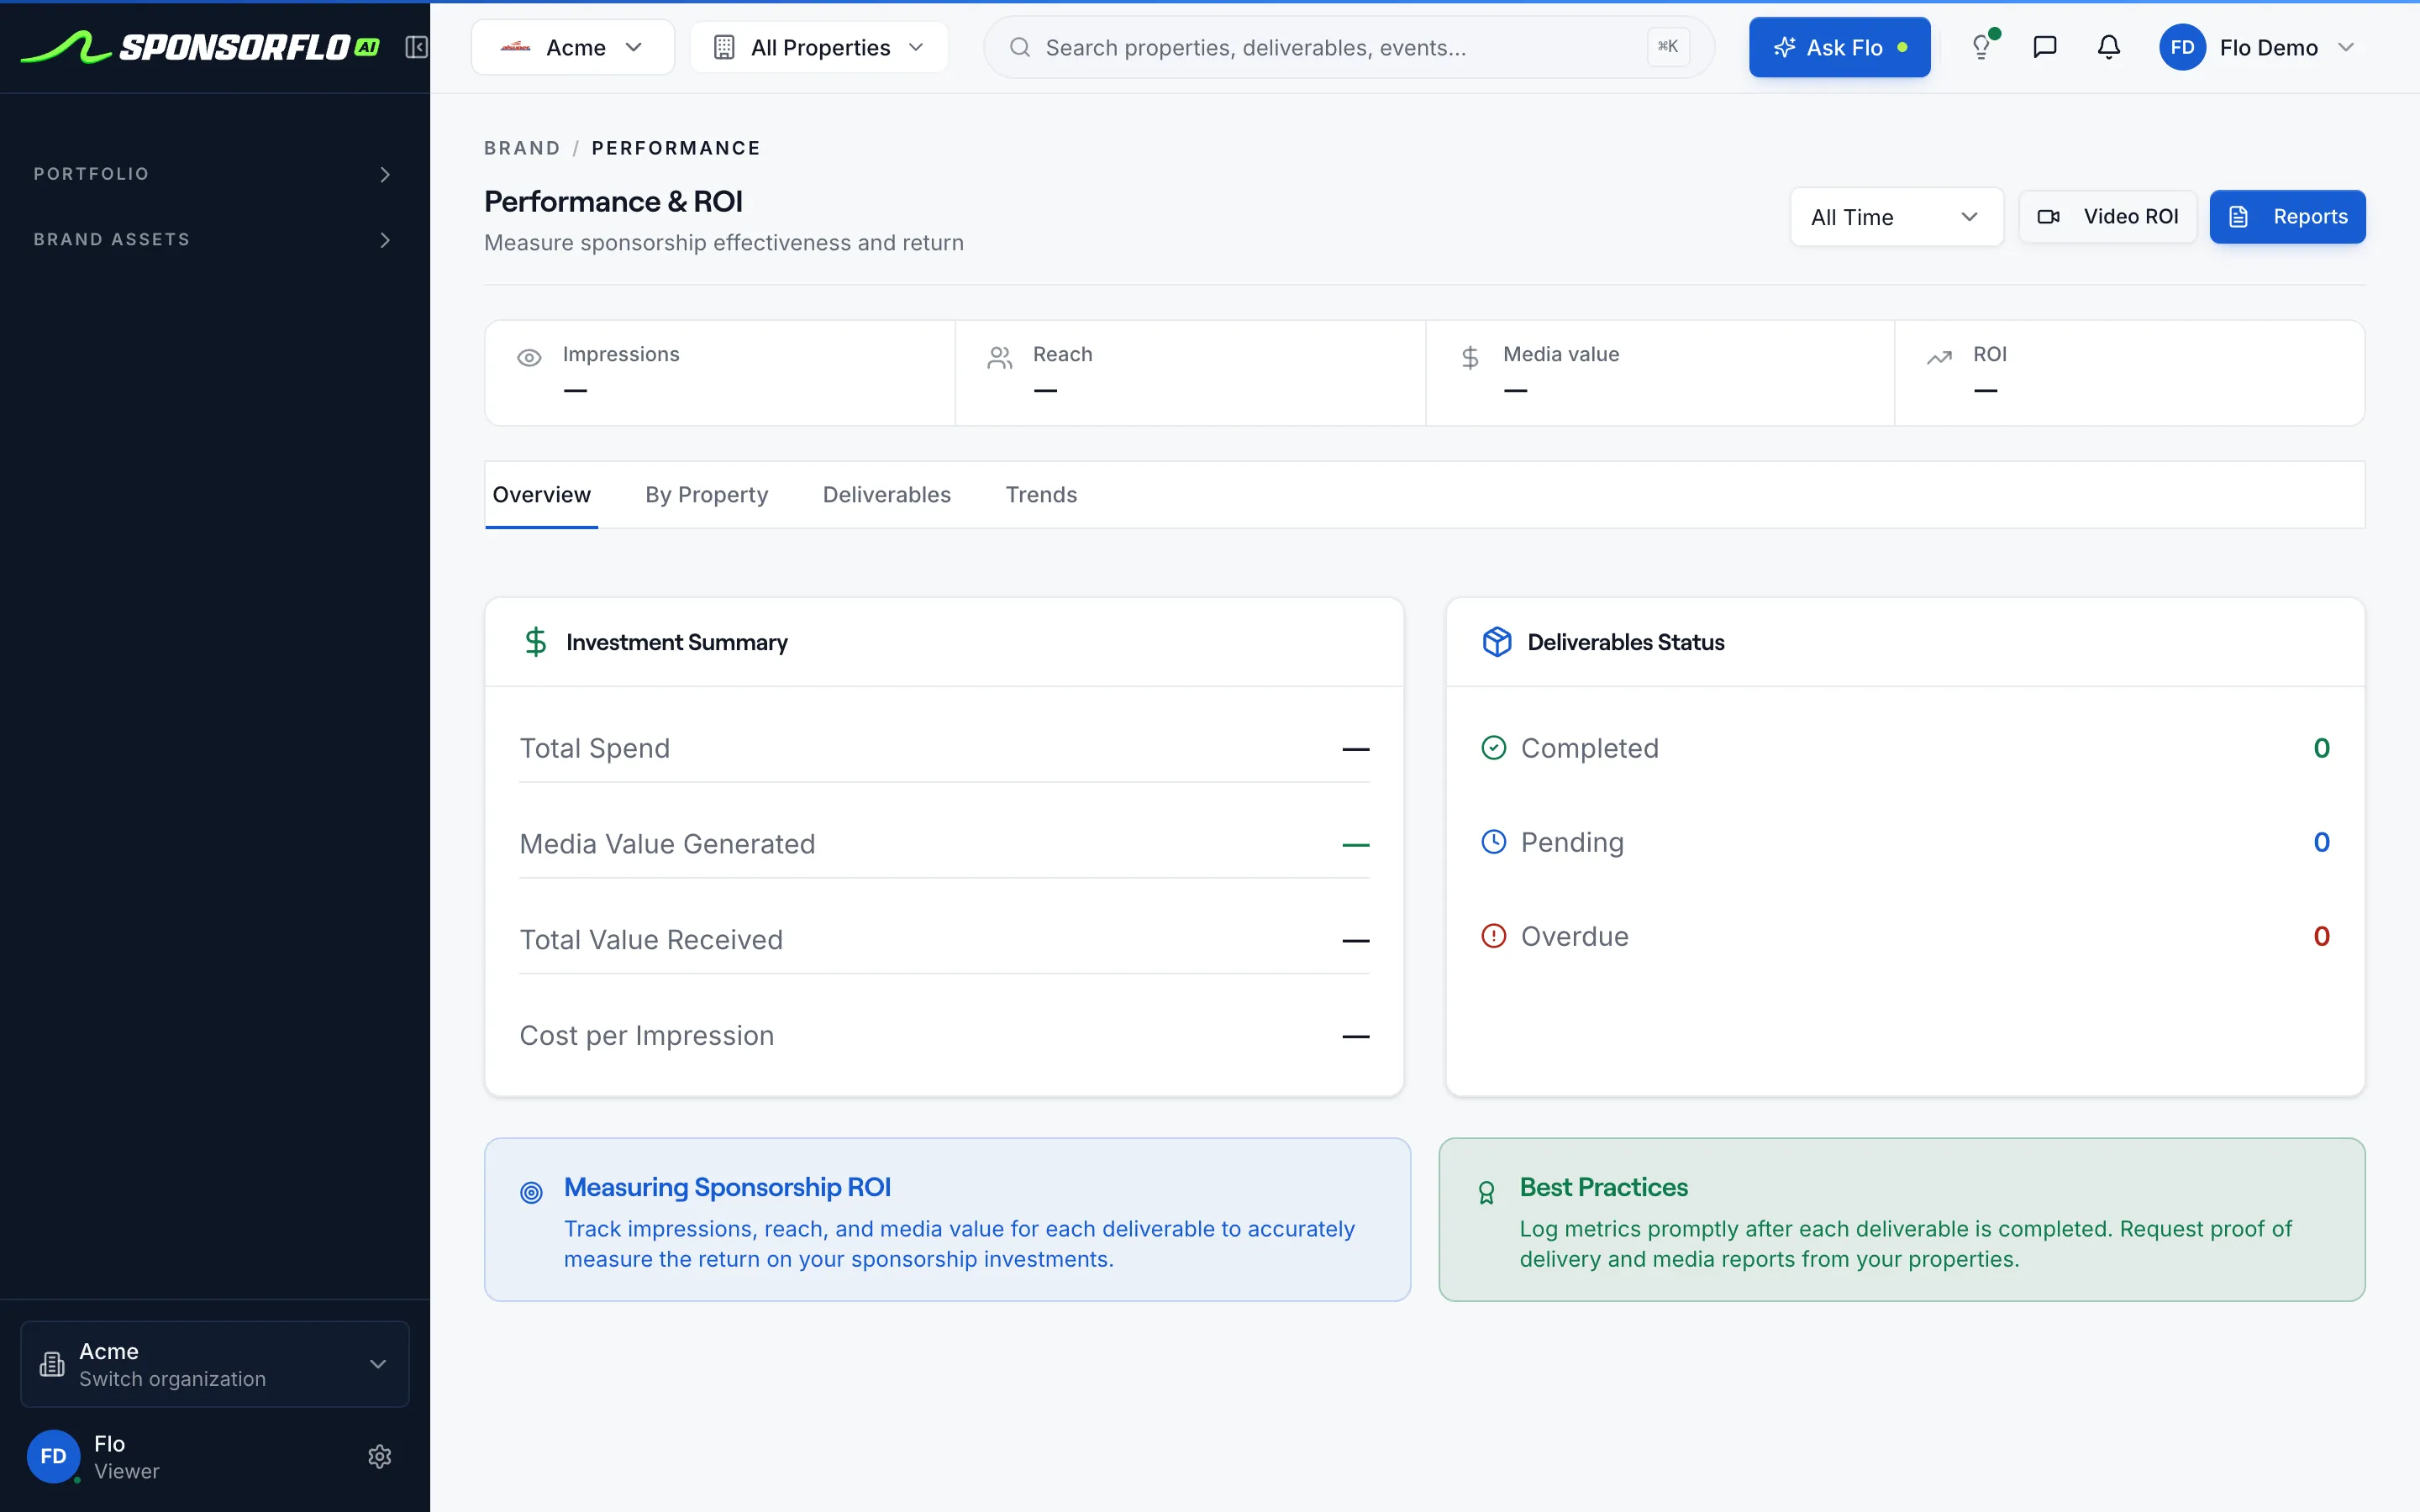Click the Cost per Impression label

(x=647, y=1035)
